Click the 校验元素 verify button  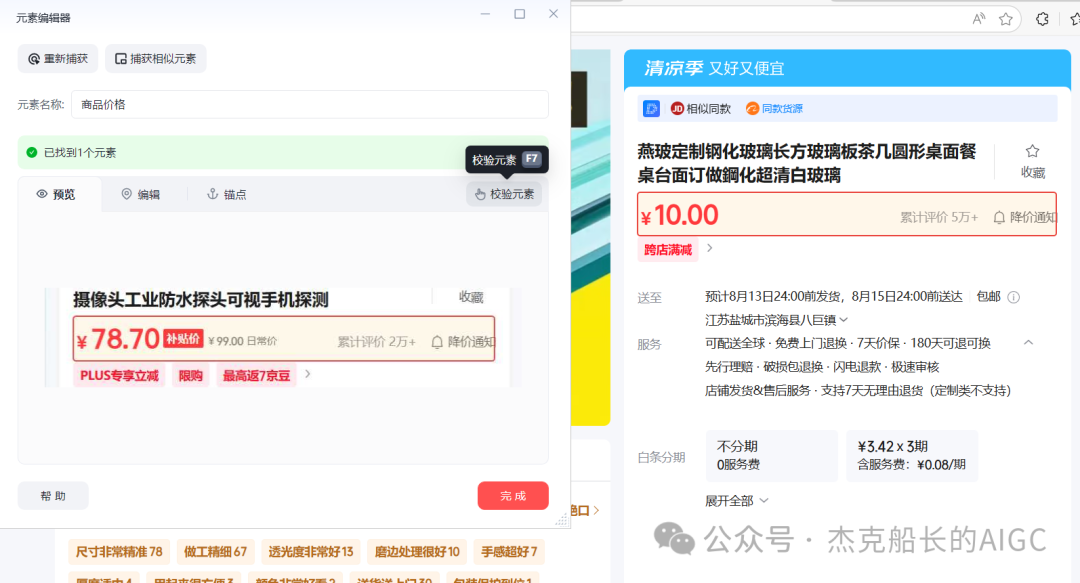point(504,194)
